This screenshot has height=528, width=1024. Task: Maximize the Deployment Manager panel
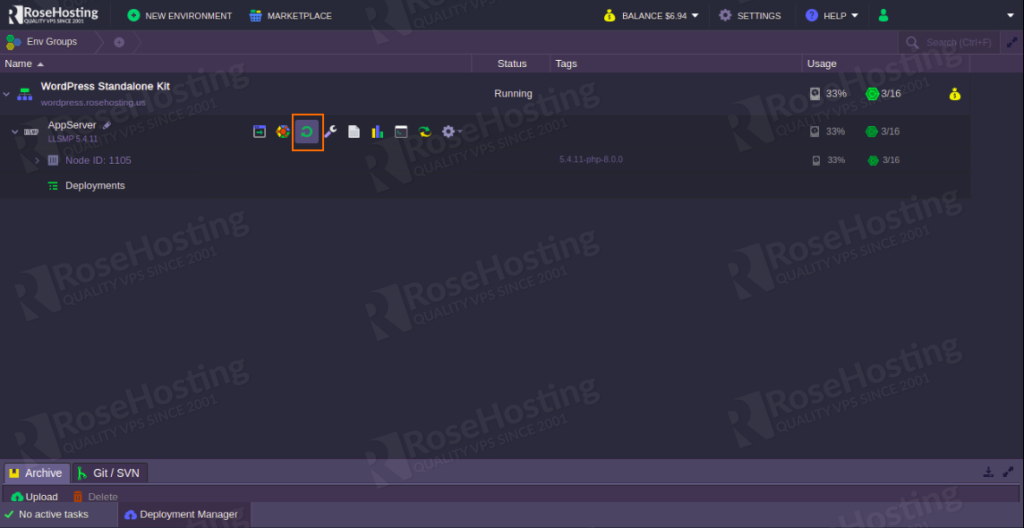[1008, 472]
